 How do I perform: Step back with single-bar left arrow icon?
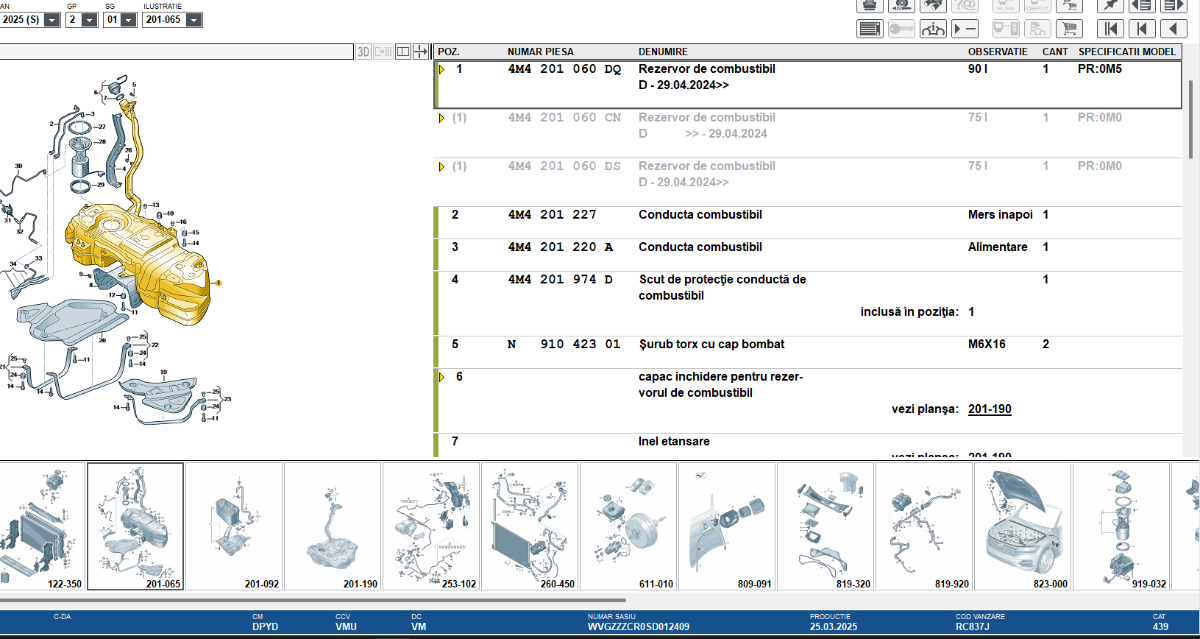(1140, 28)
